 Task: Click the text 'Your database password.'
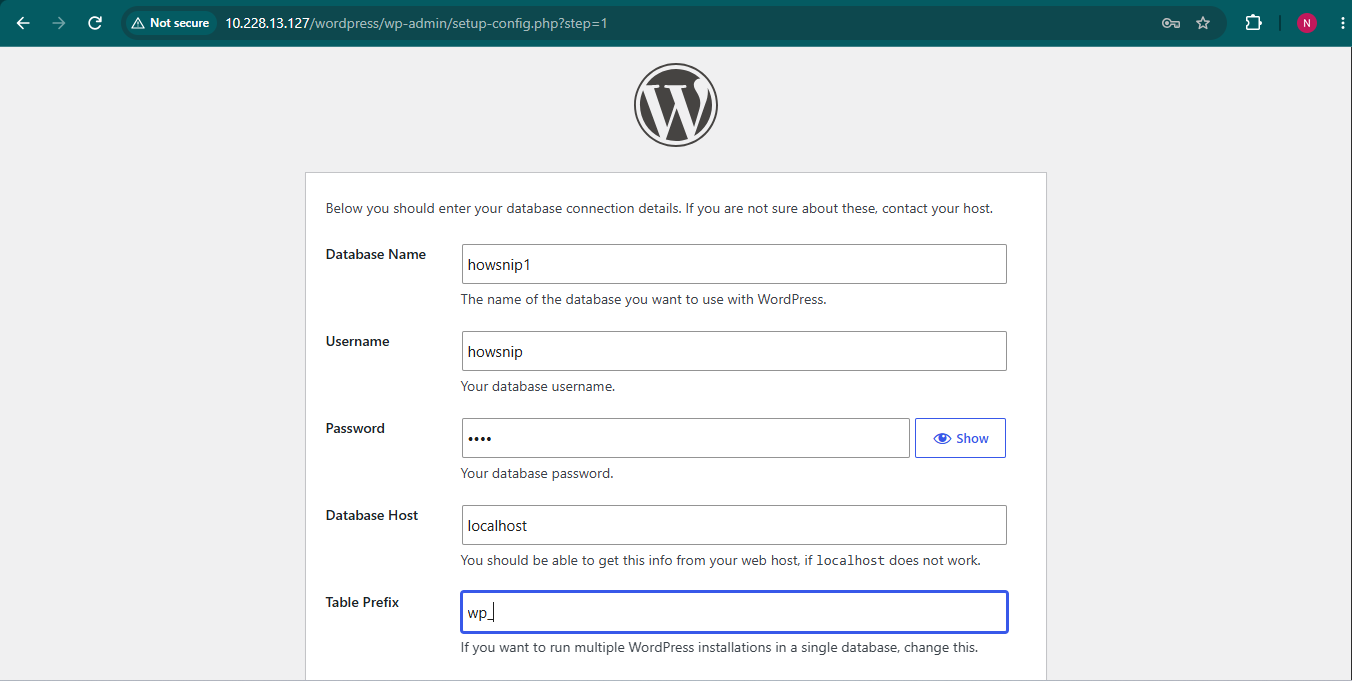tap(537, 473)
